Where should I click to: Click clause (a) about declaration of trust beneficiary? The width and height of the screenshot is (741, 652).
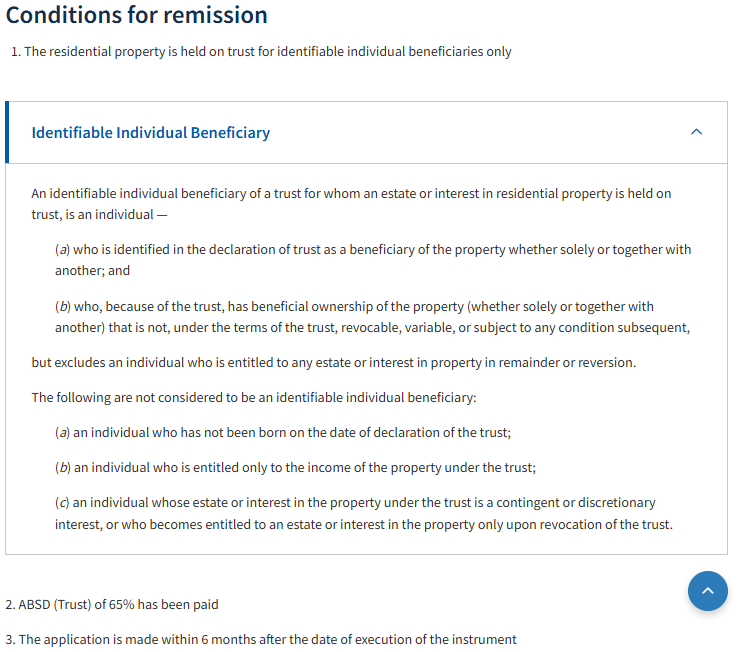point(372,250)
